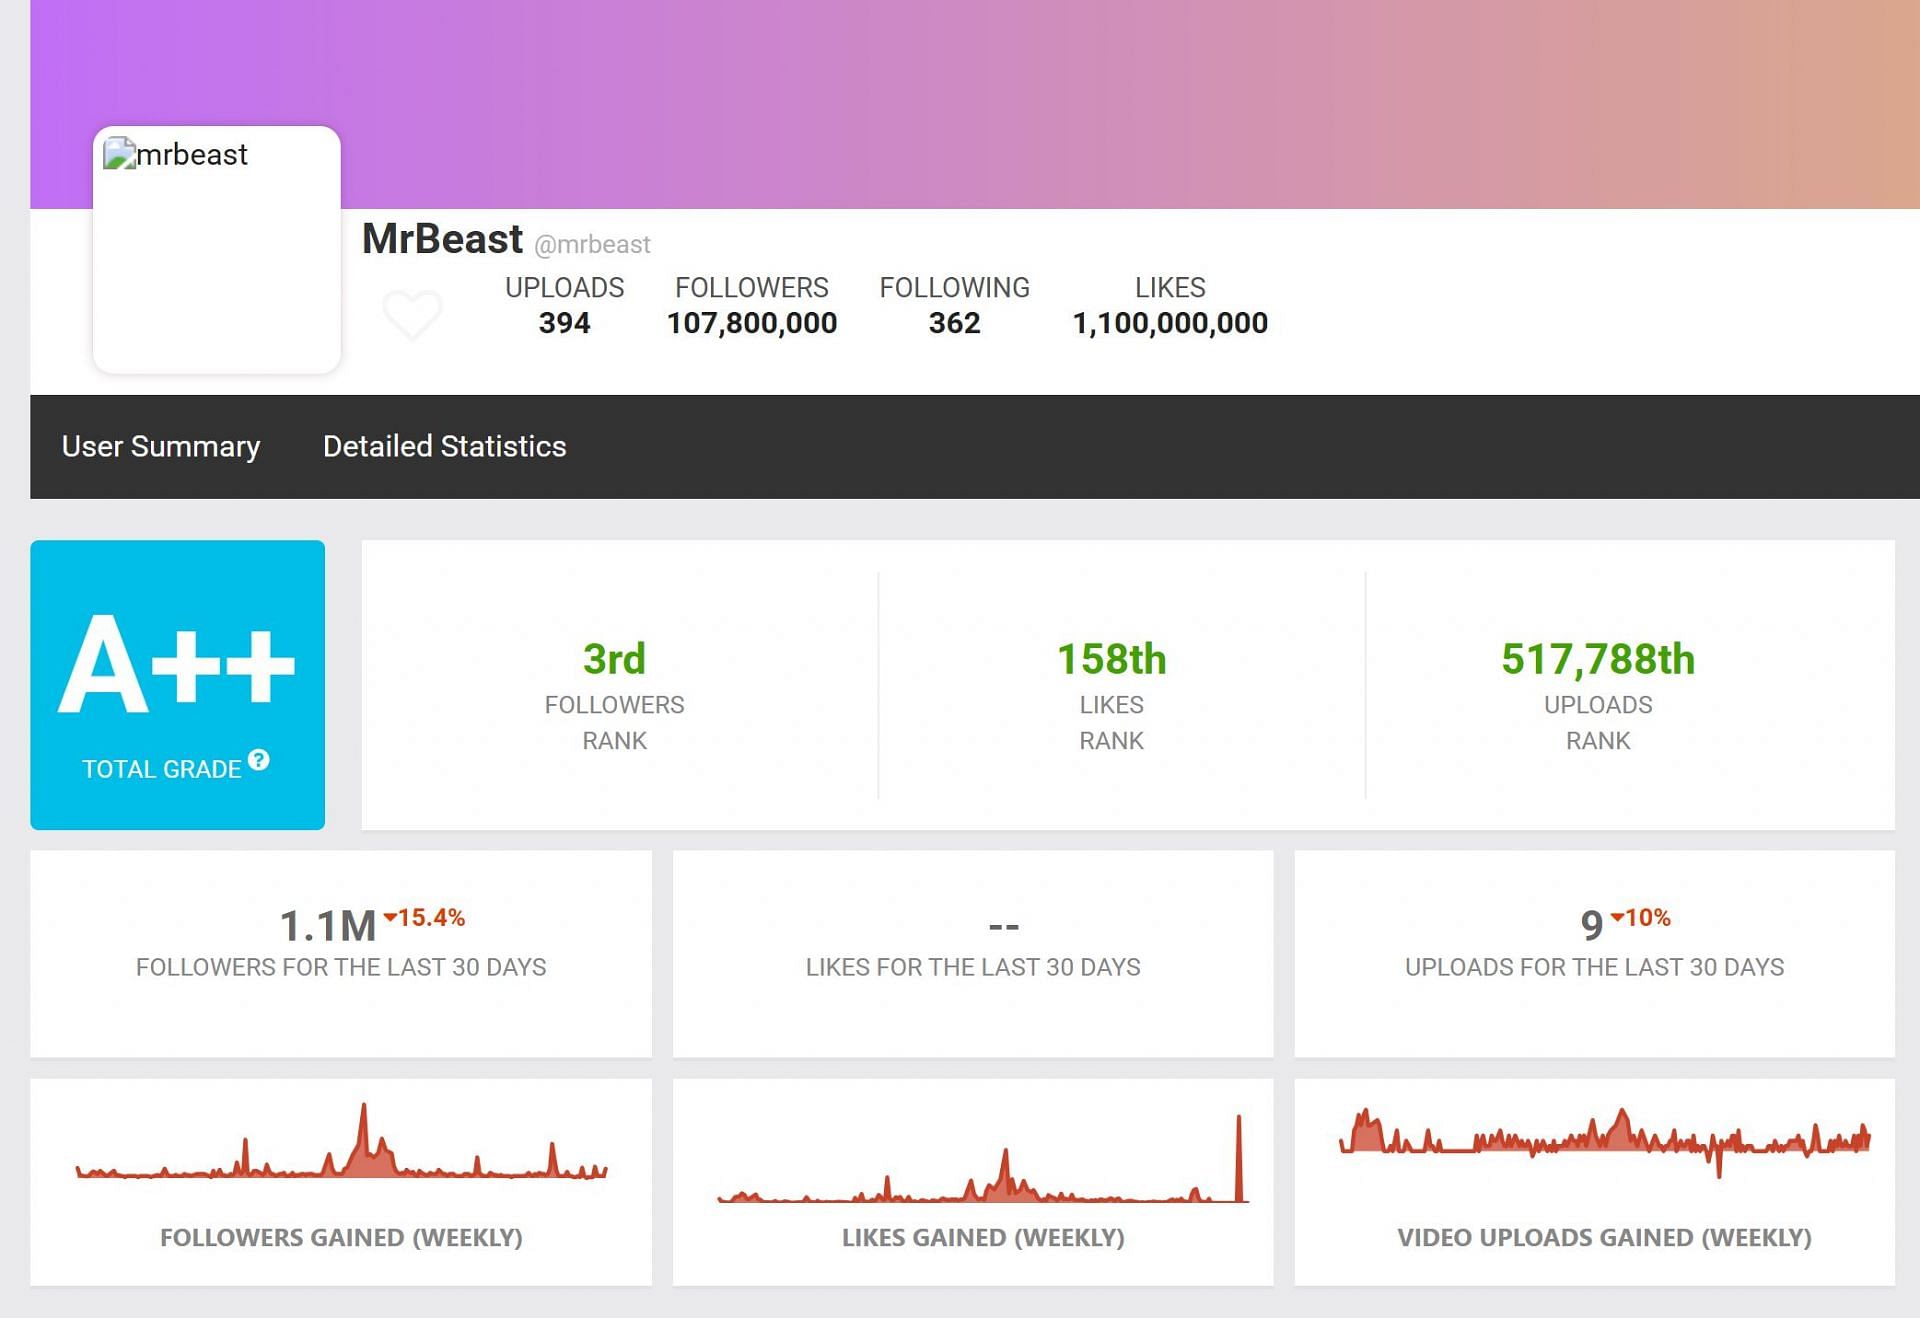Click the LIKES header label in profile stats
The width and height of the screenshot is (1920, 1318).
coord(1170,288)
